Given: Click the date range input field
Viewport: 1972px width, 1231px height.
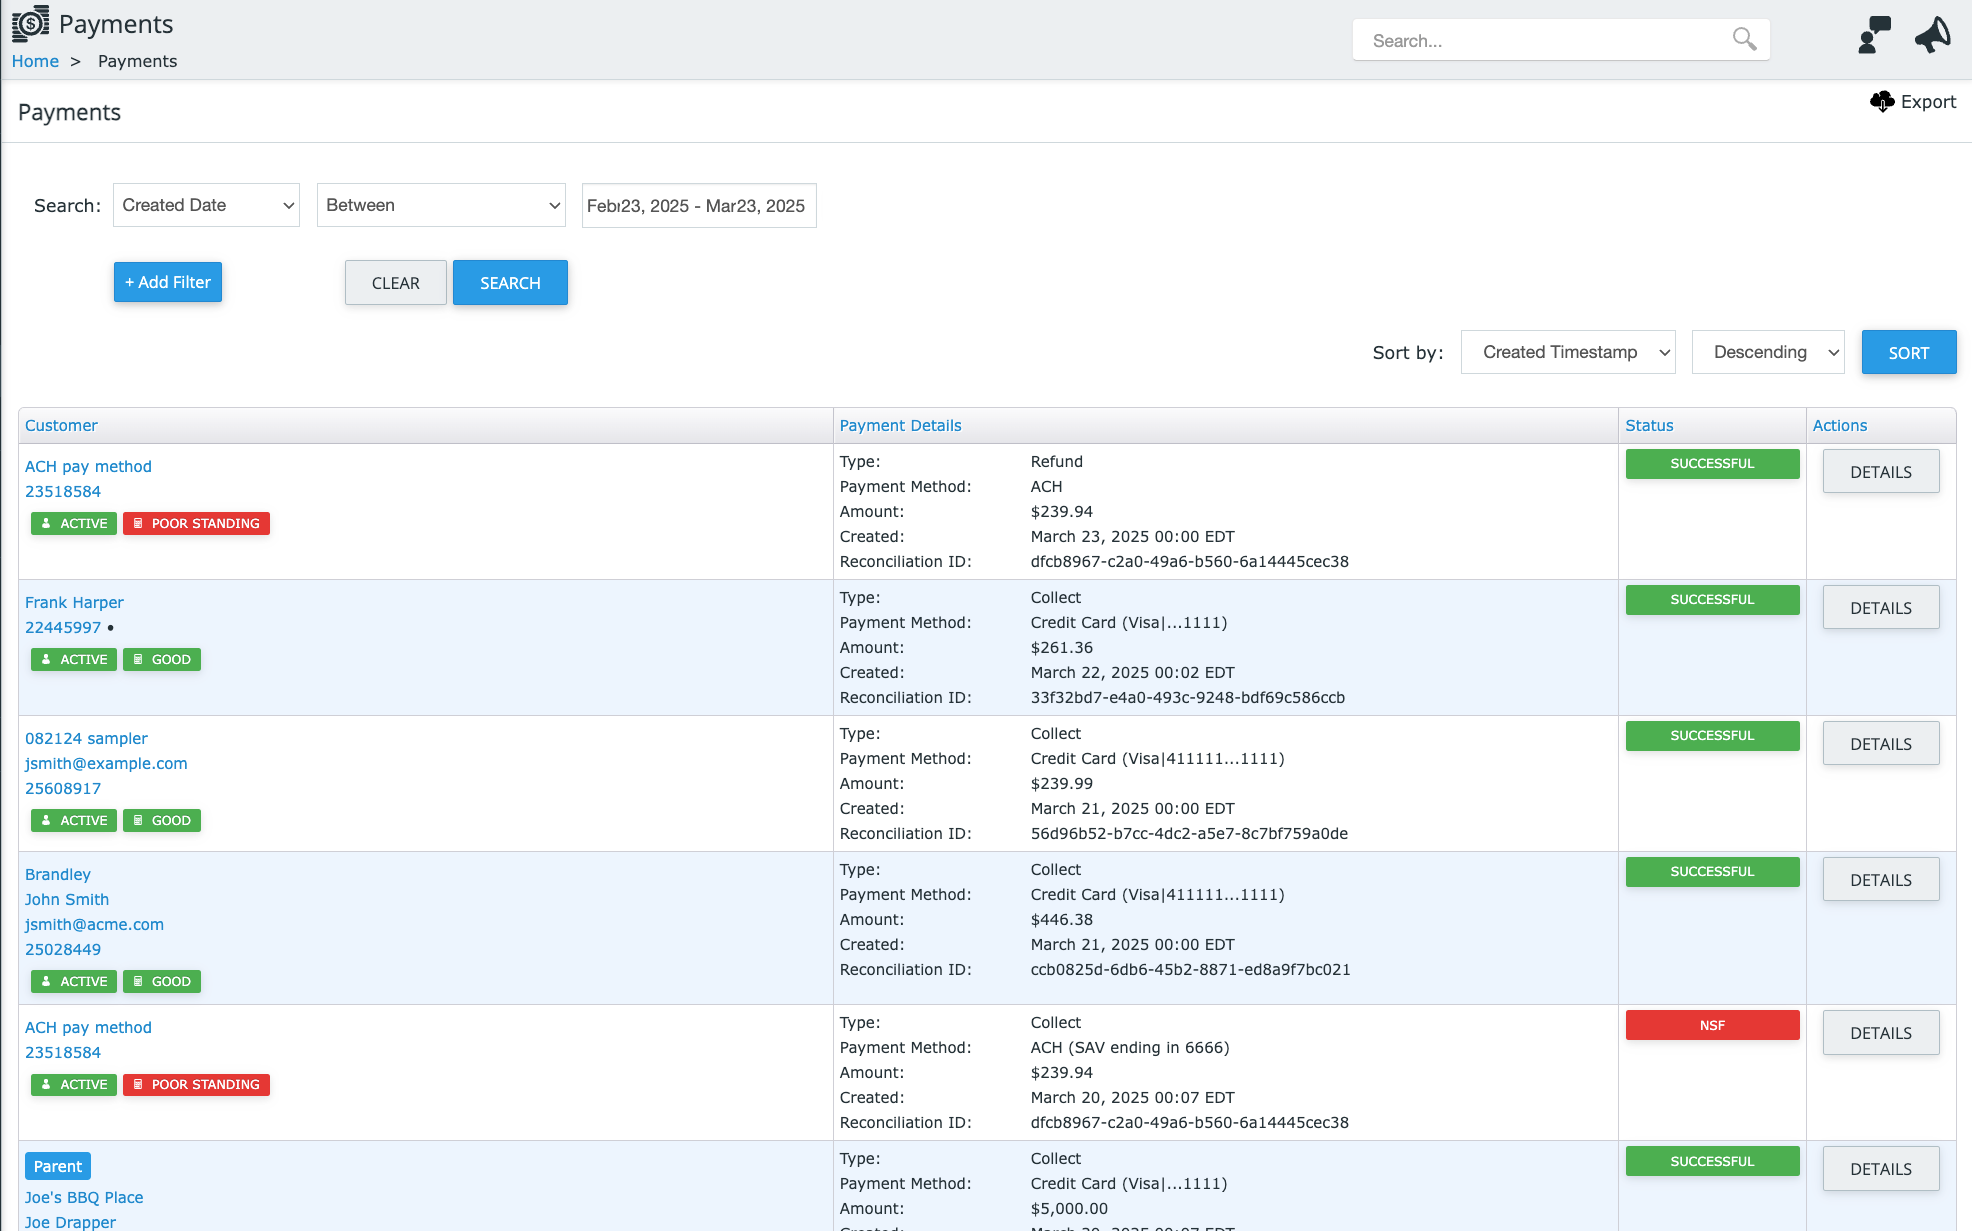Looking at the screenshot, I should point(699,205).
